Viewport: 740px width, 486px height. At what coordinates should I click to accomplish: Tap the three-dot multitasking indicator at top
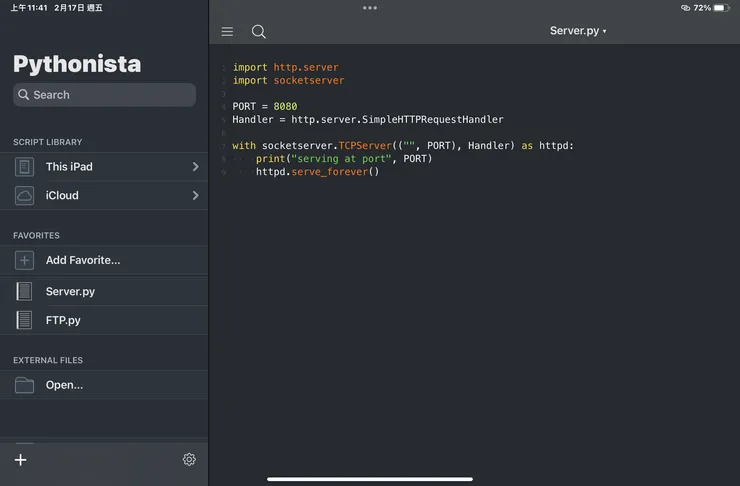(x=370, y=8)
